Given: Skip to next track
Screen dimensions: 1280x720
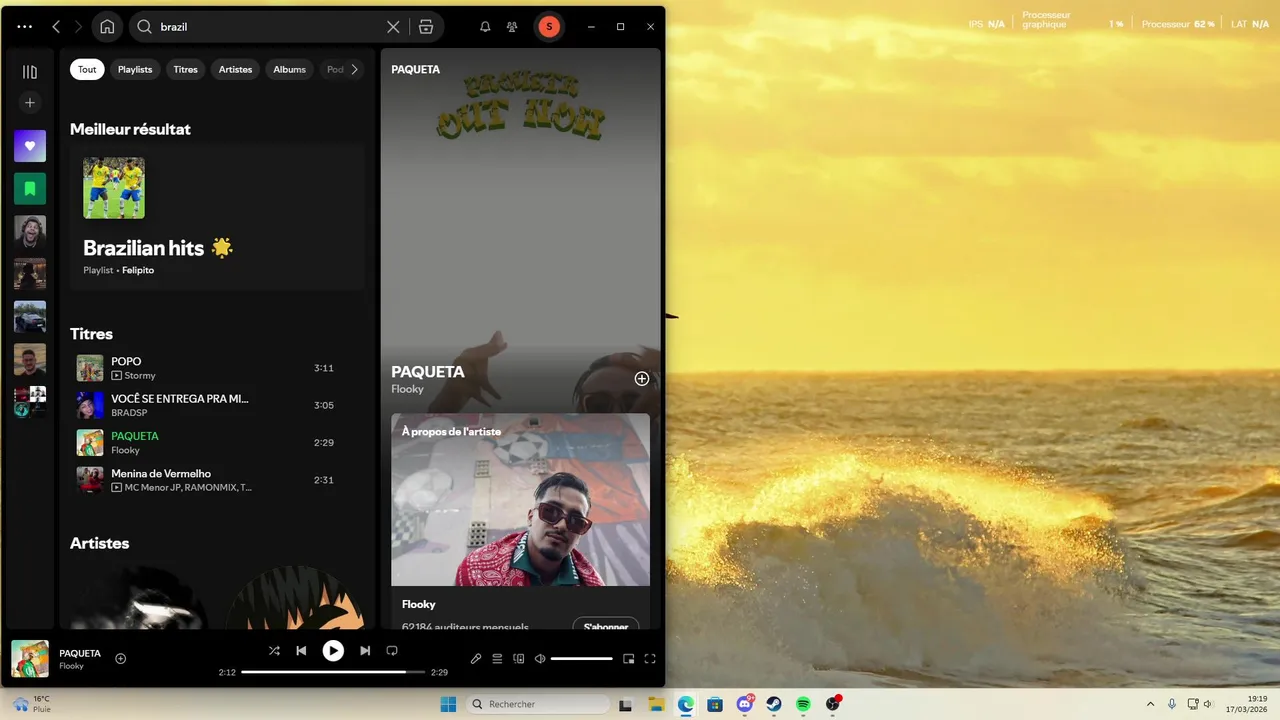Looking at the screenshot, I should (365, 650).
